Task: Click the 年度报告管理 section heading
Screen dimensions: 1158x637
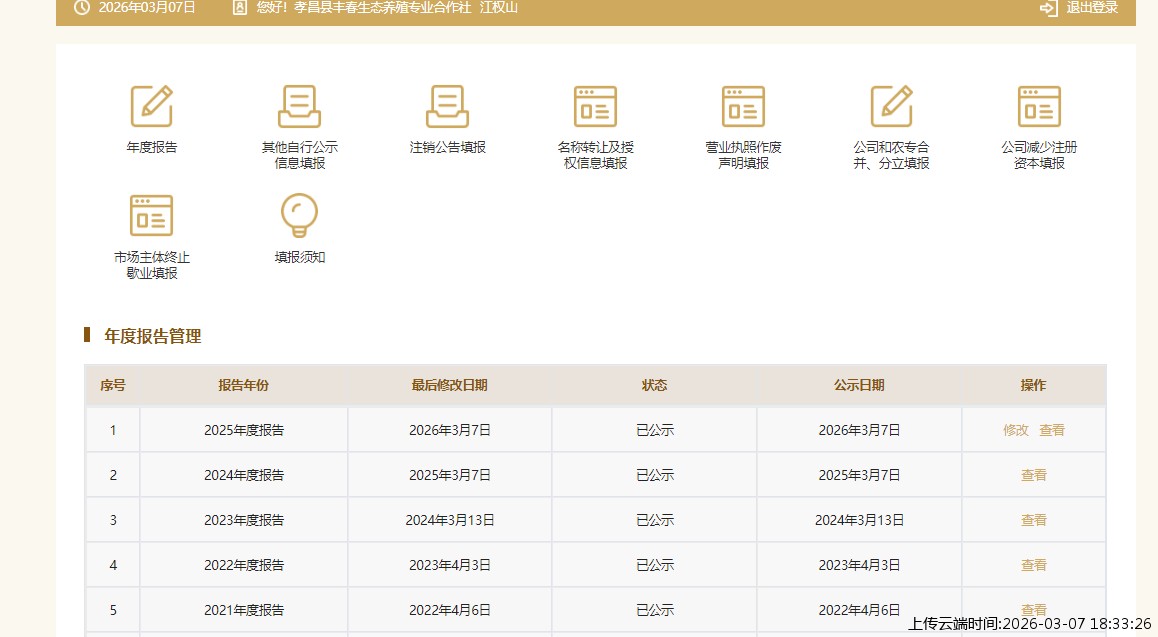Action: click(x=153, y=336)
